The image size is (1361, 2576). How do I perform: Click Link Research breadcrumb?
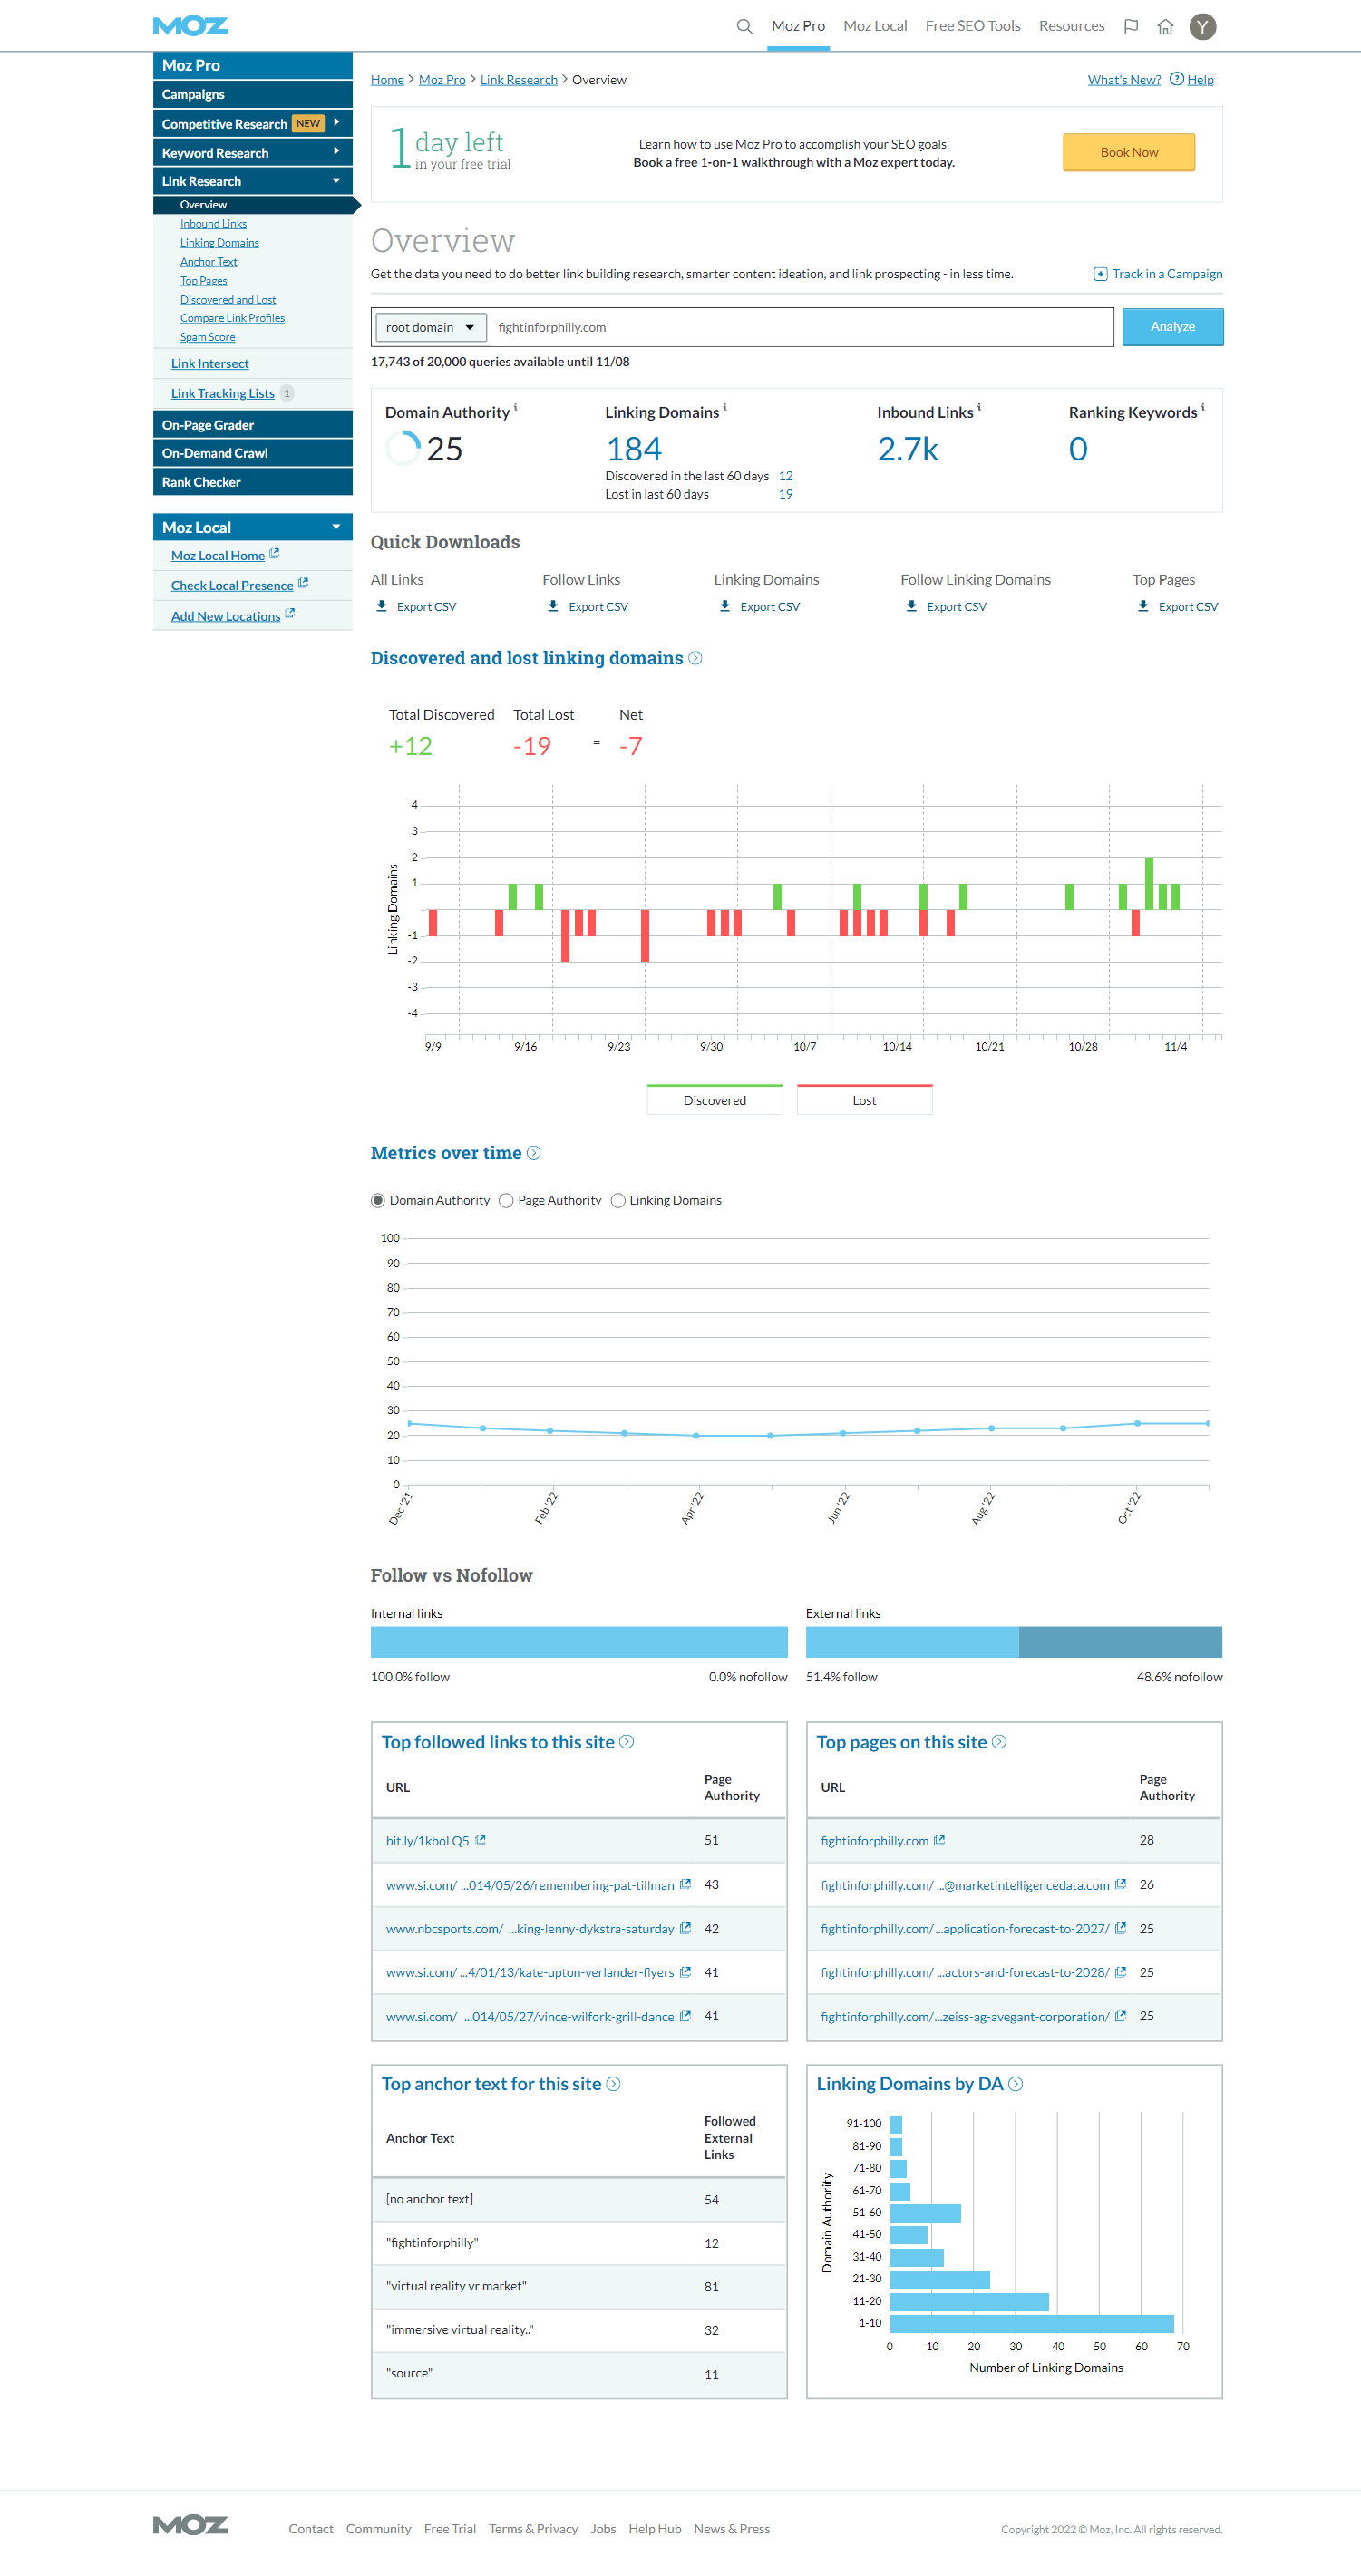click(x=519, y=80)
